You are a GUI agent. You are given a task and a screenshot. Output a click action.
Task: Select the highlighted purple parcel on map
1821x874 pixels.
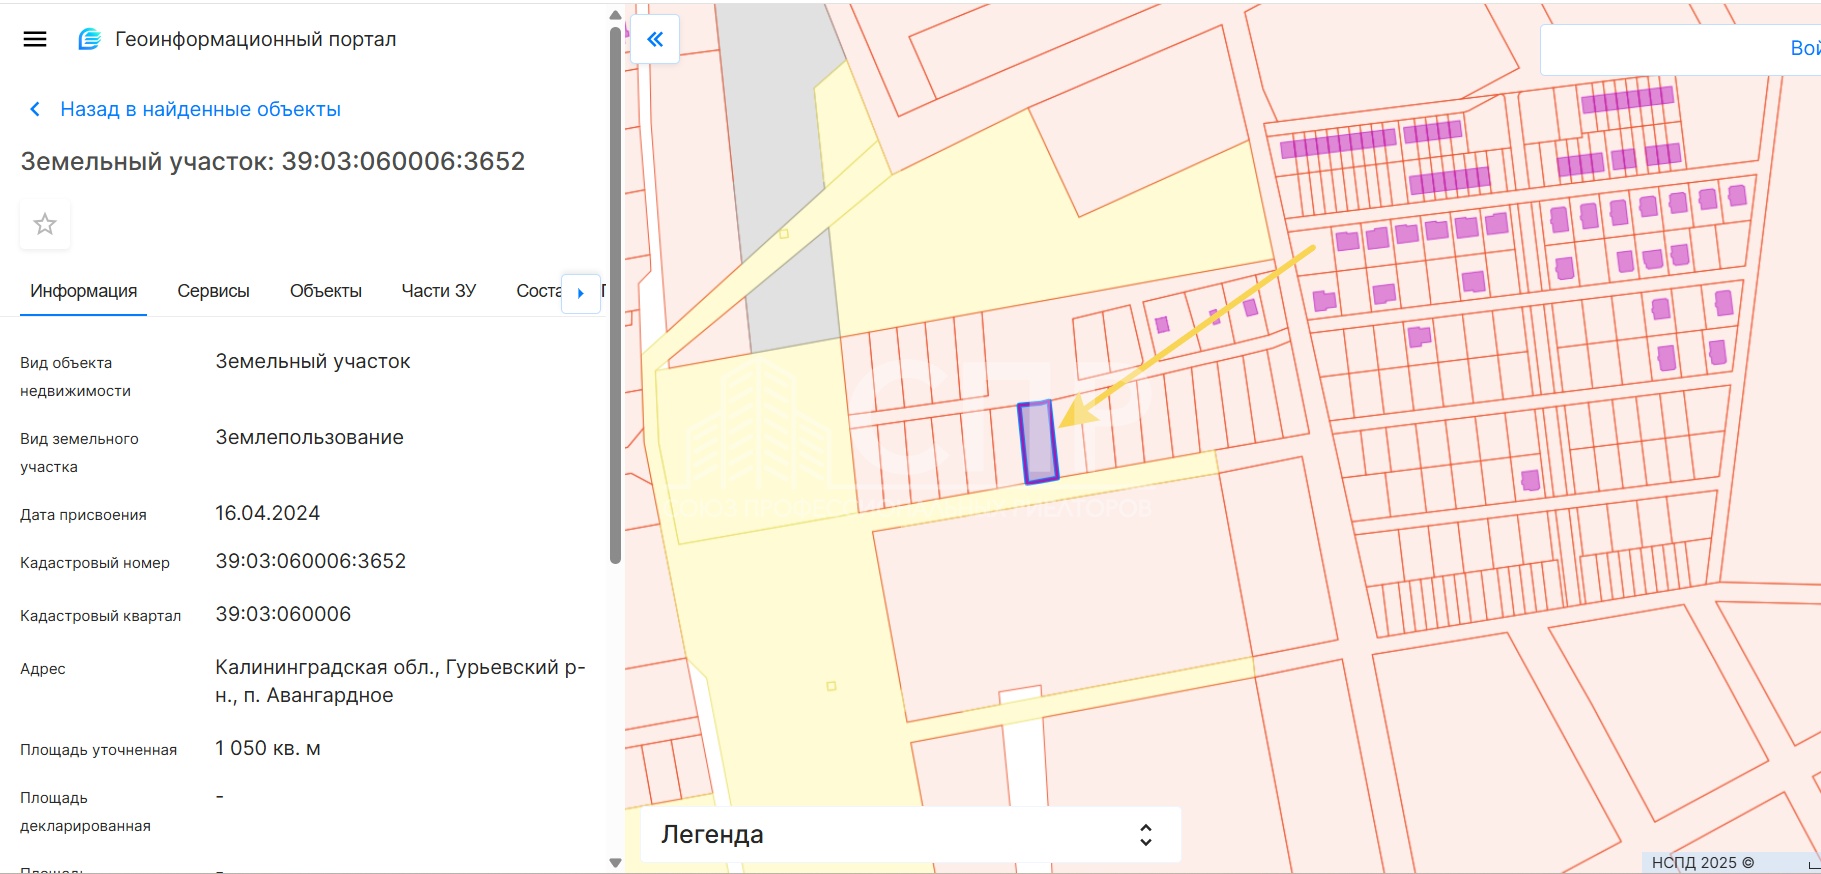[x=1038, y=442]
